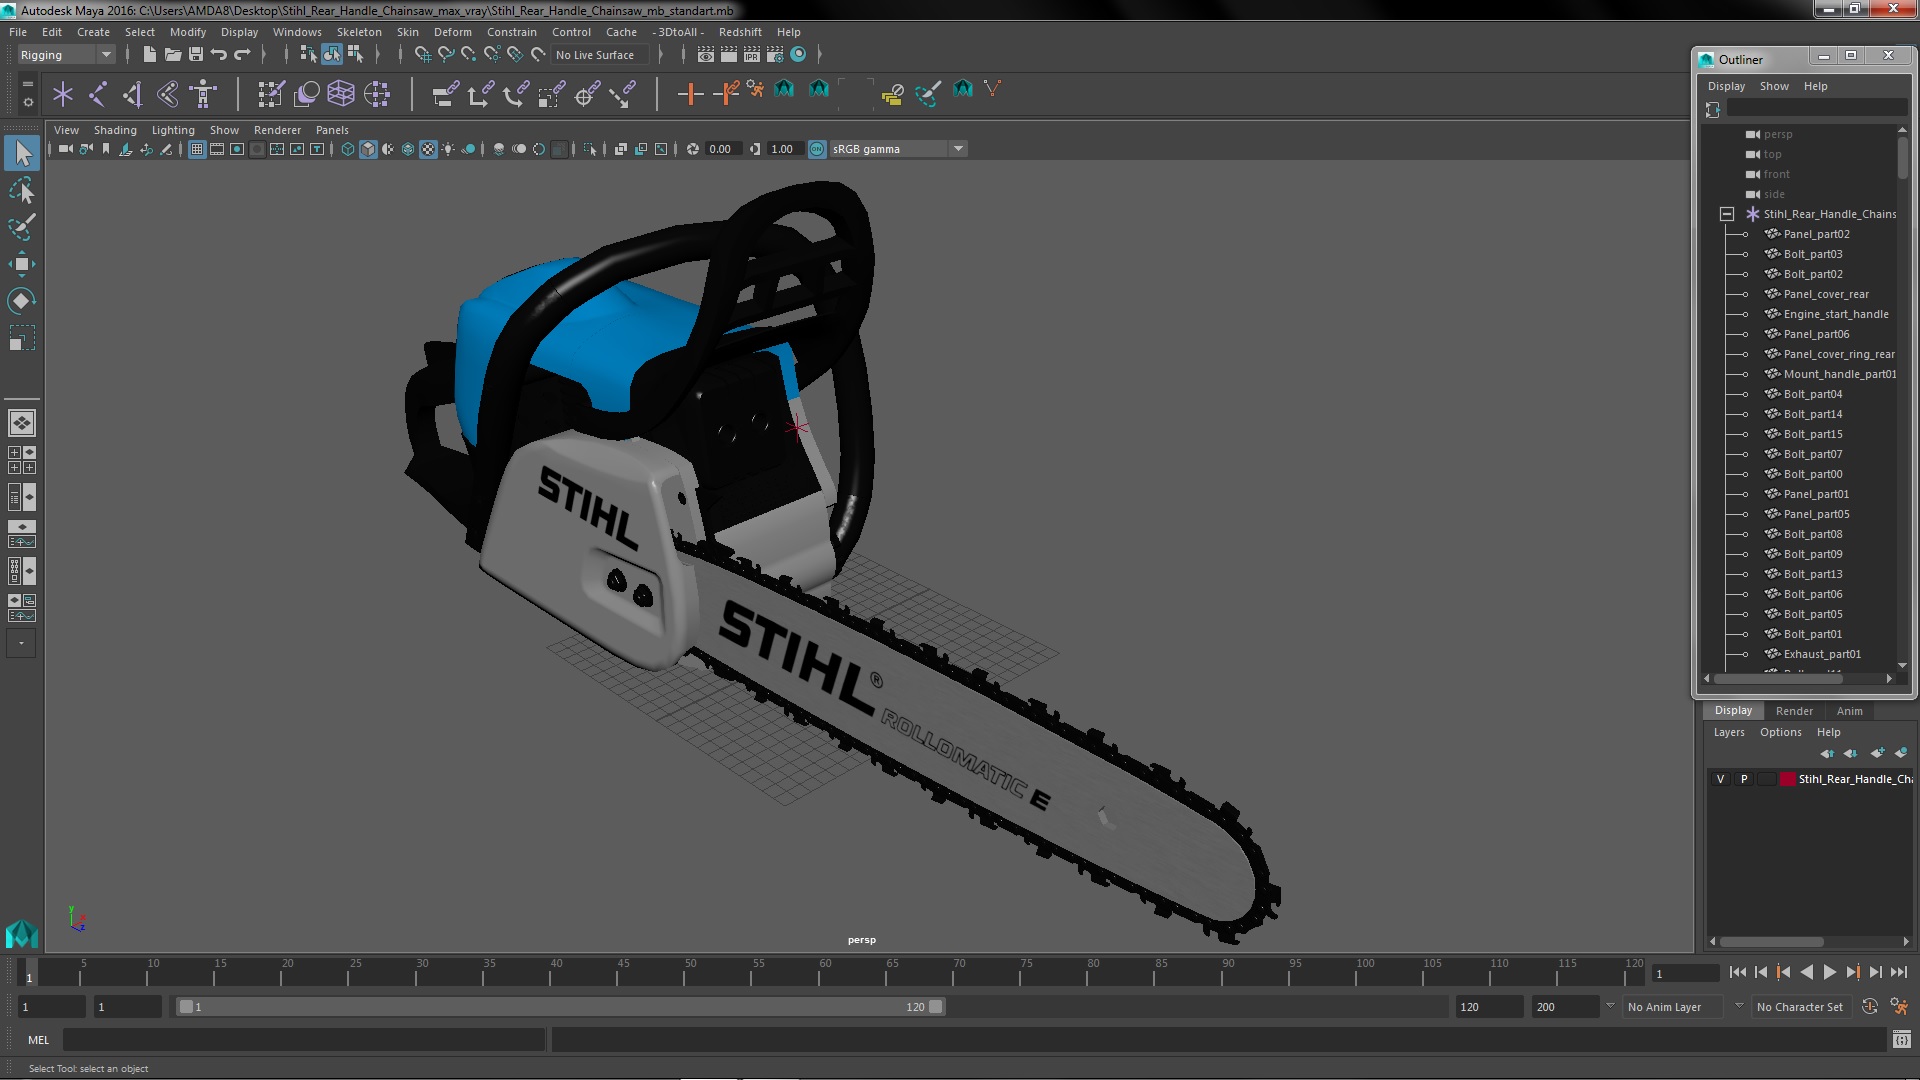This screenshot has width=1920, height=1080.
Task: Click the Outliner vertical scrollbar
Action: pos(1902,158)
